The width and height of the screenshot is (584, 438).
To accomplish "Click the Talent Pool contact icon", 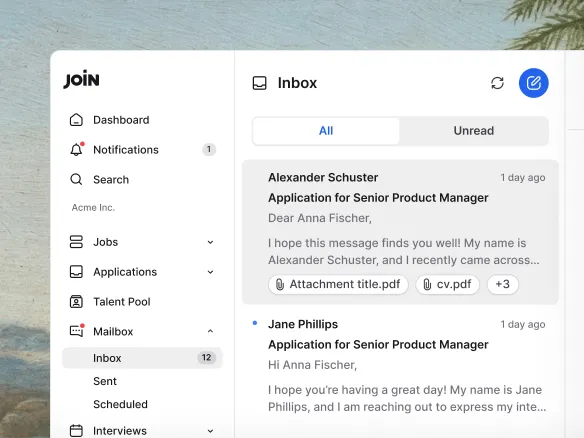I will 76,302.
